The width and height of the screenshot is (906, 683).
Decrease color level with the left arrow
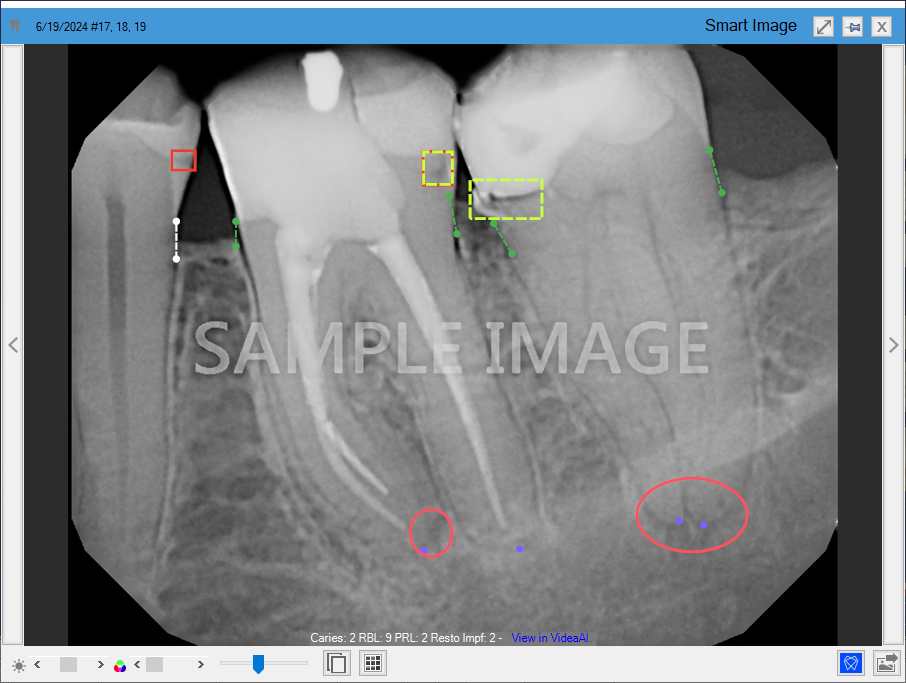[x=137, y=665]
